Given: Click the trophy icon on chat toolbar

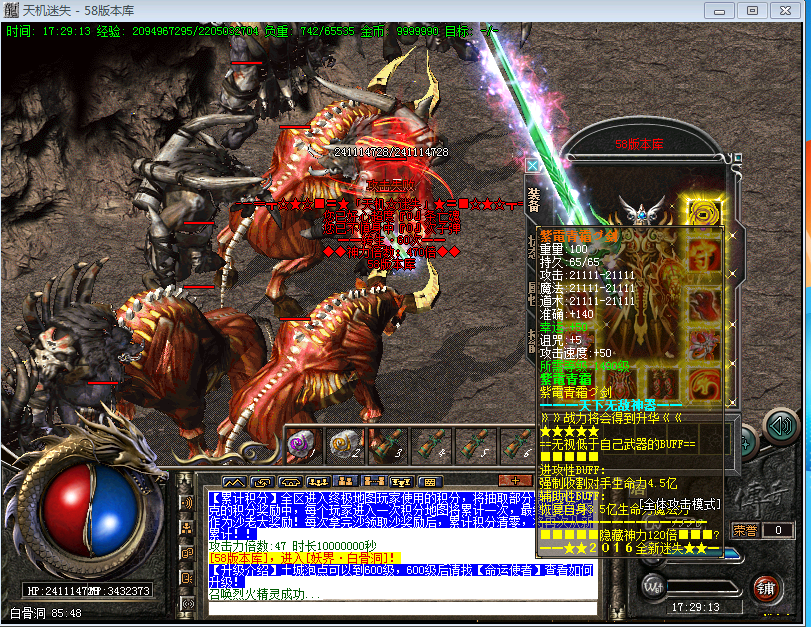Looking at the screenshot, I should [402, 482].
